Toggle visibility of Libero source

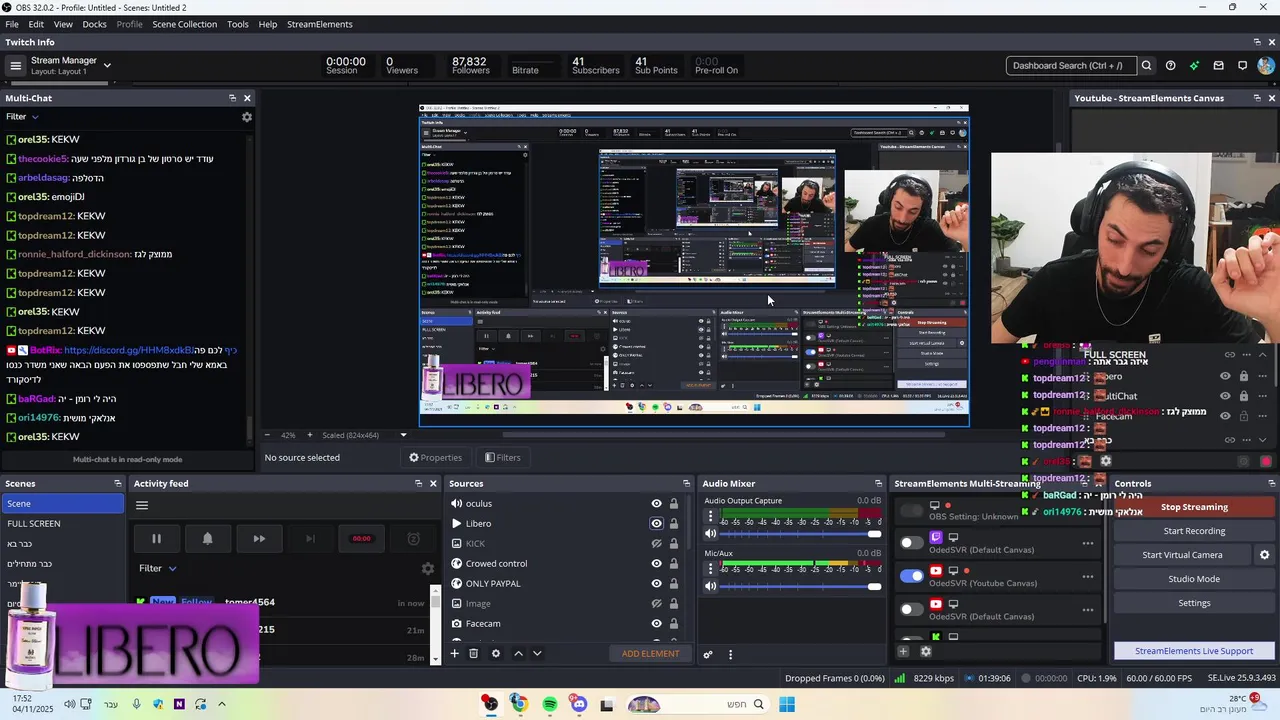tap(656, 524)
